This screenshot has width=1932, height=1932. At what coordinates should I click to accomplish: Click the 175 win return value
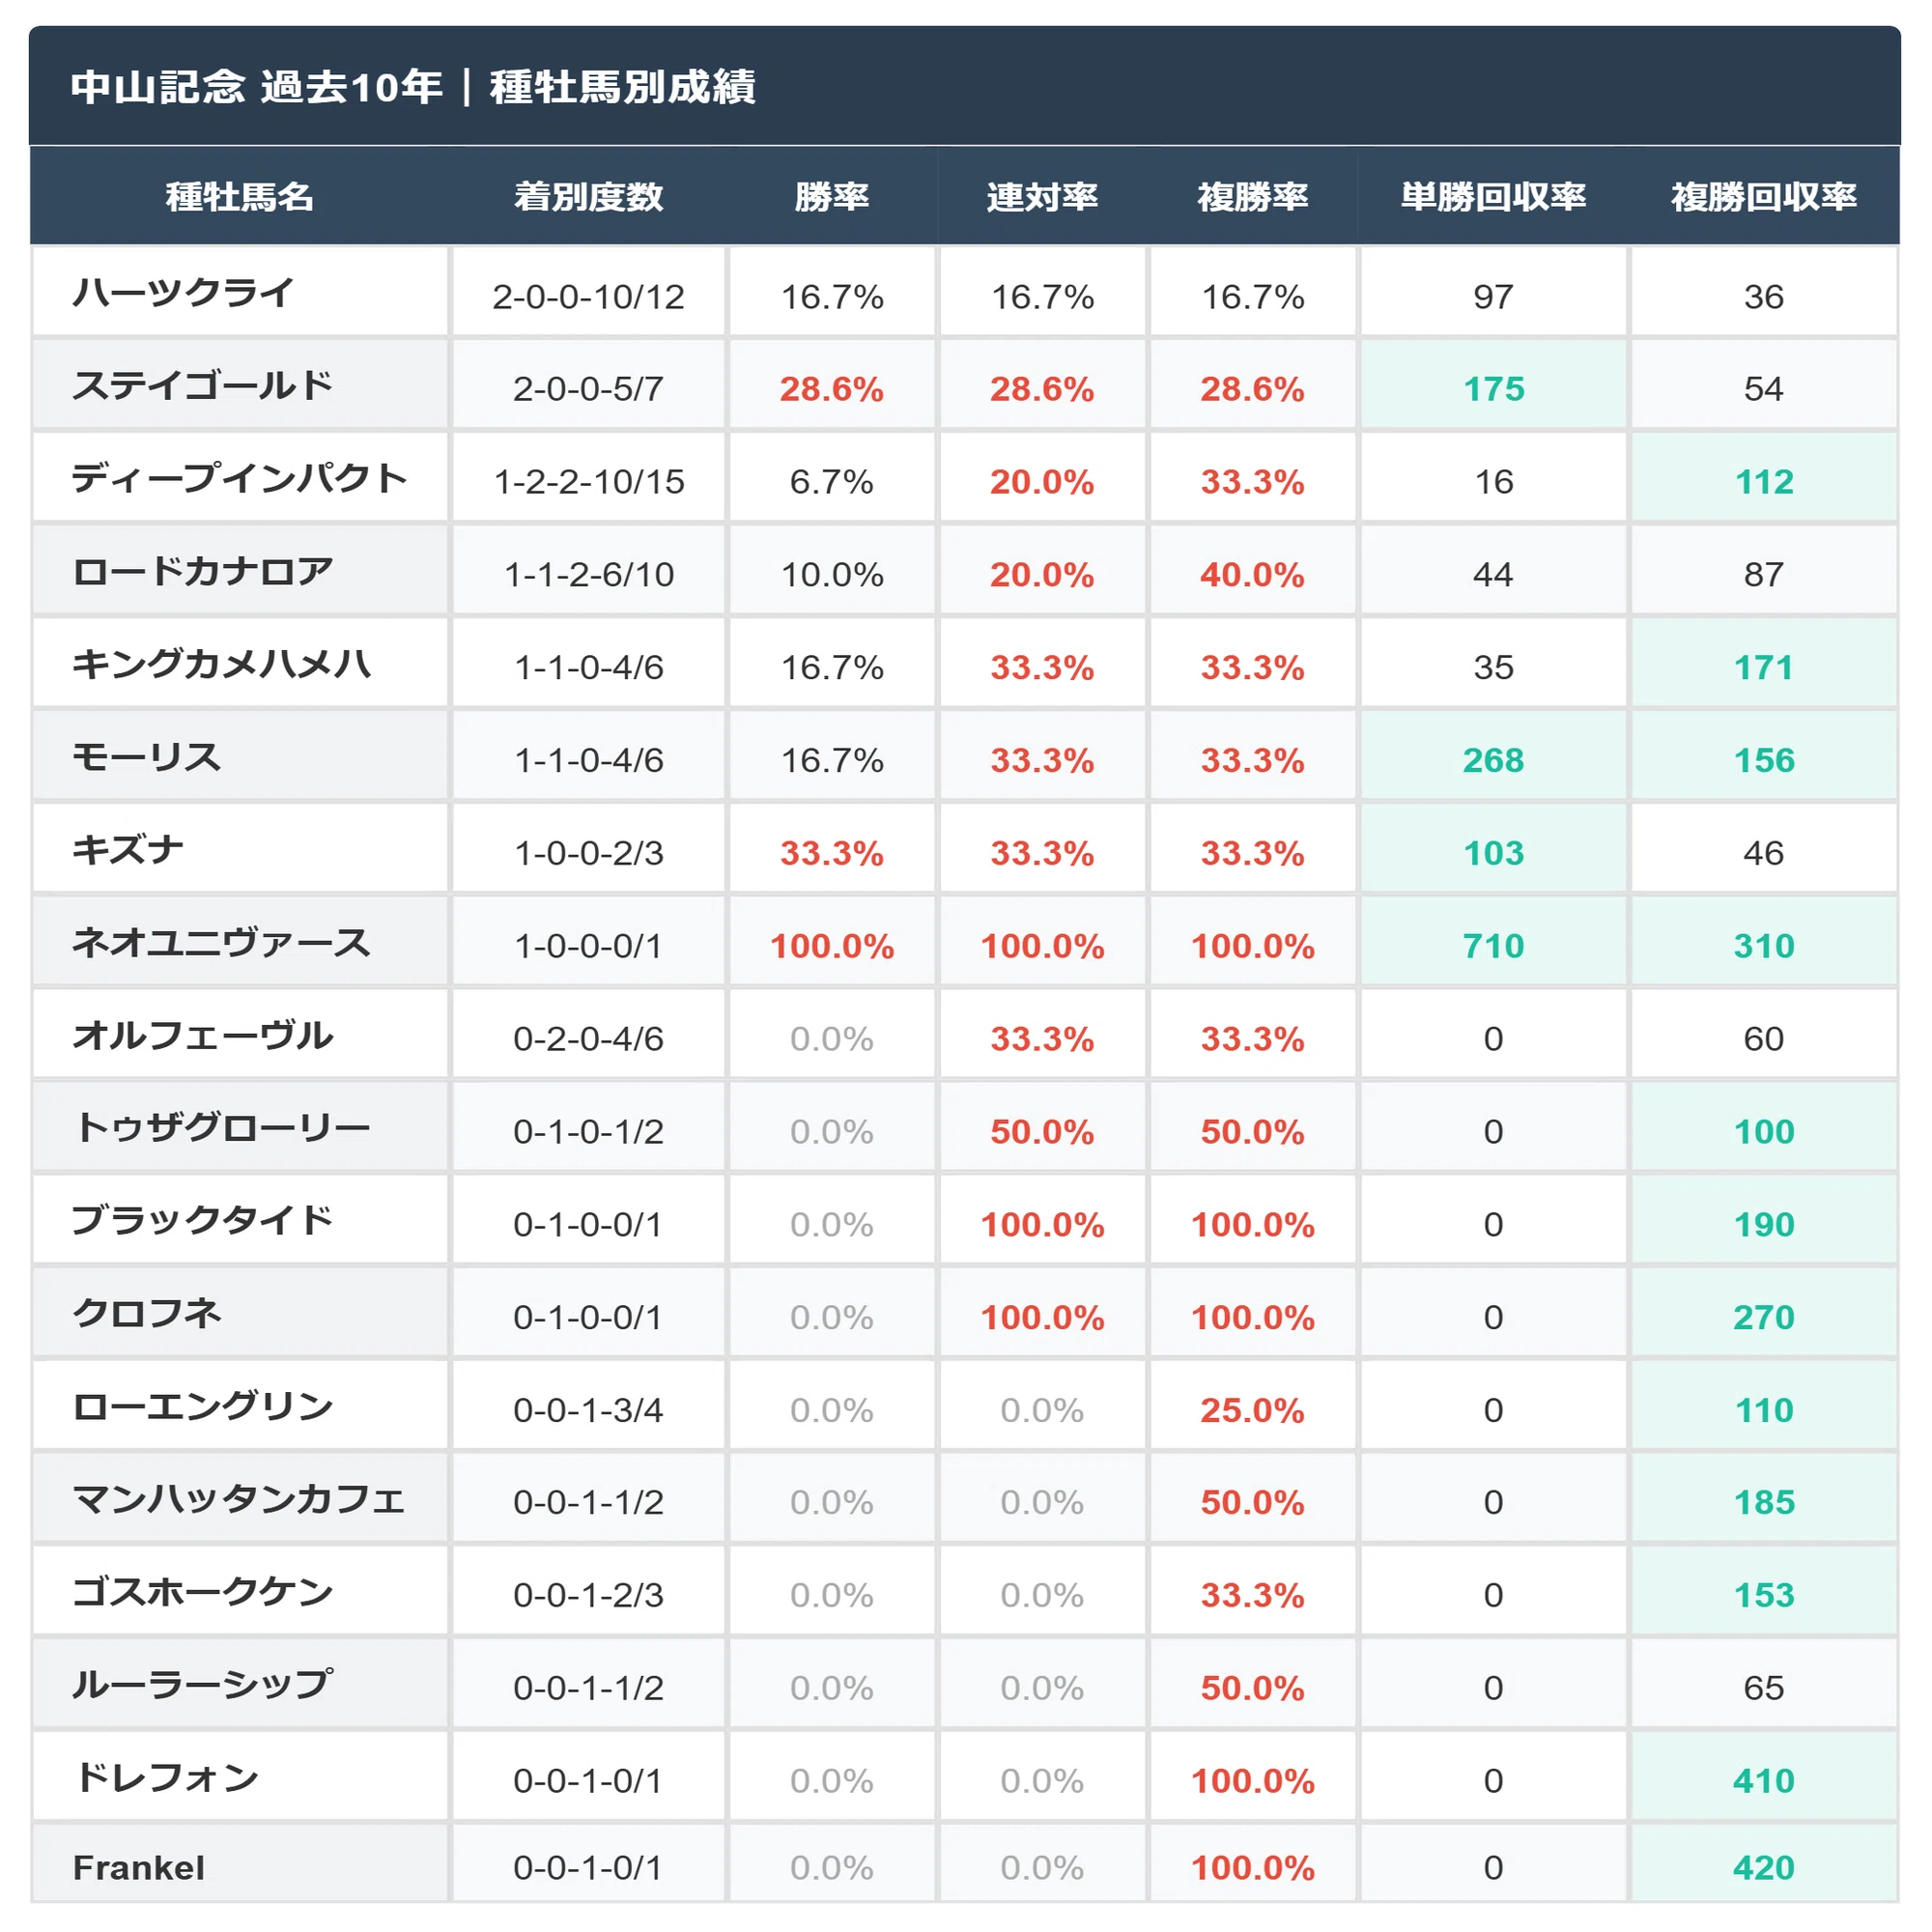click(x=1494, y=389)
